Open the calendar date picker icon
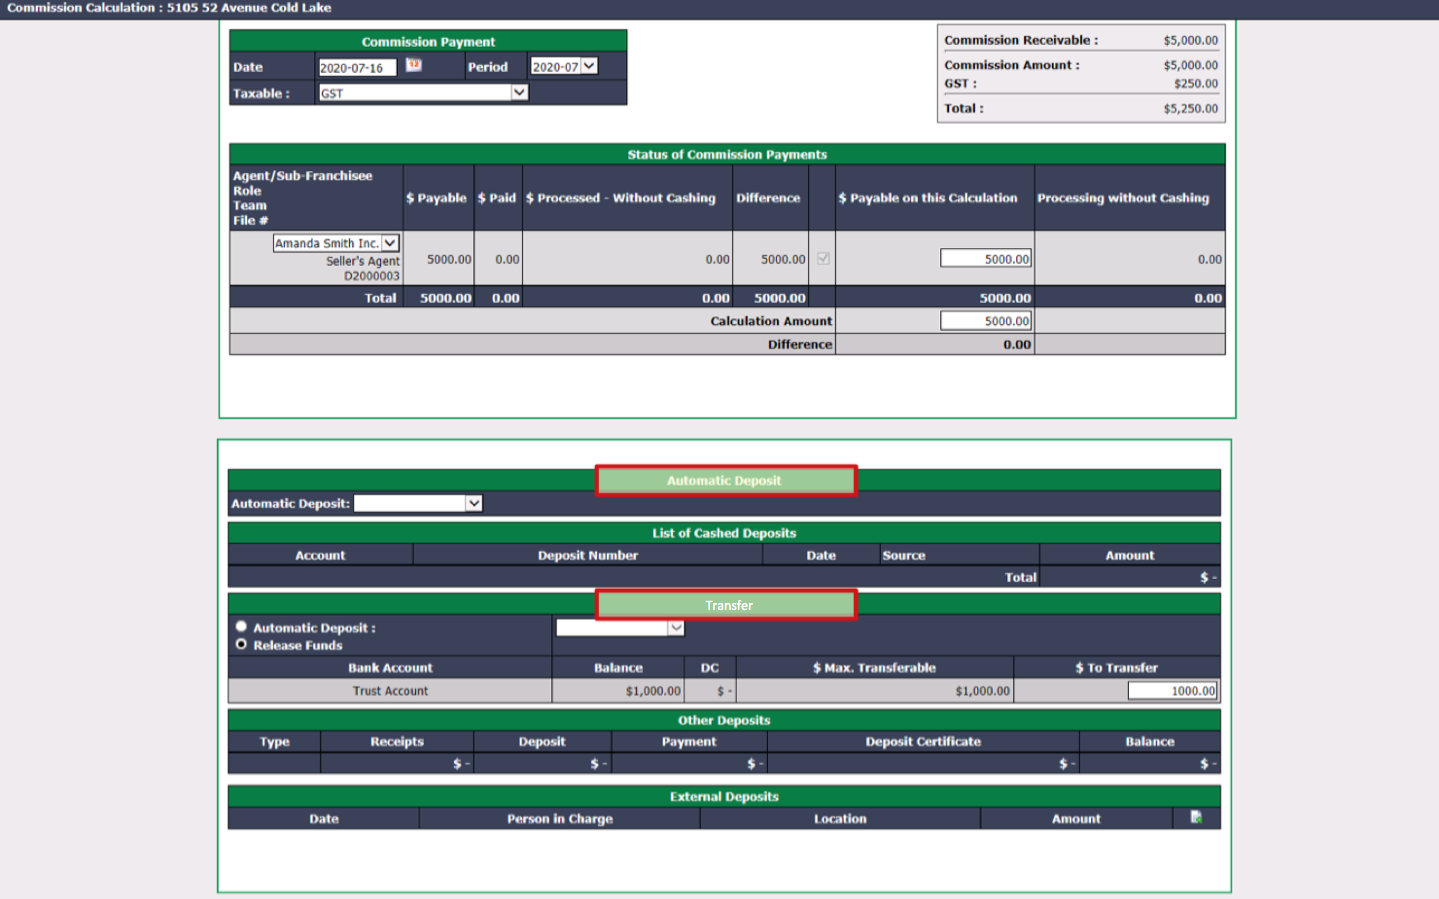Screen dimensions: 1439x899 413,66
